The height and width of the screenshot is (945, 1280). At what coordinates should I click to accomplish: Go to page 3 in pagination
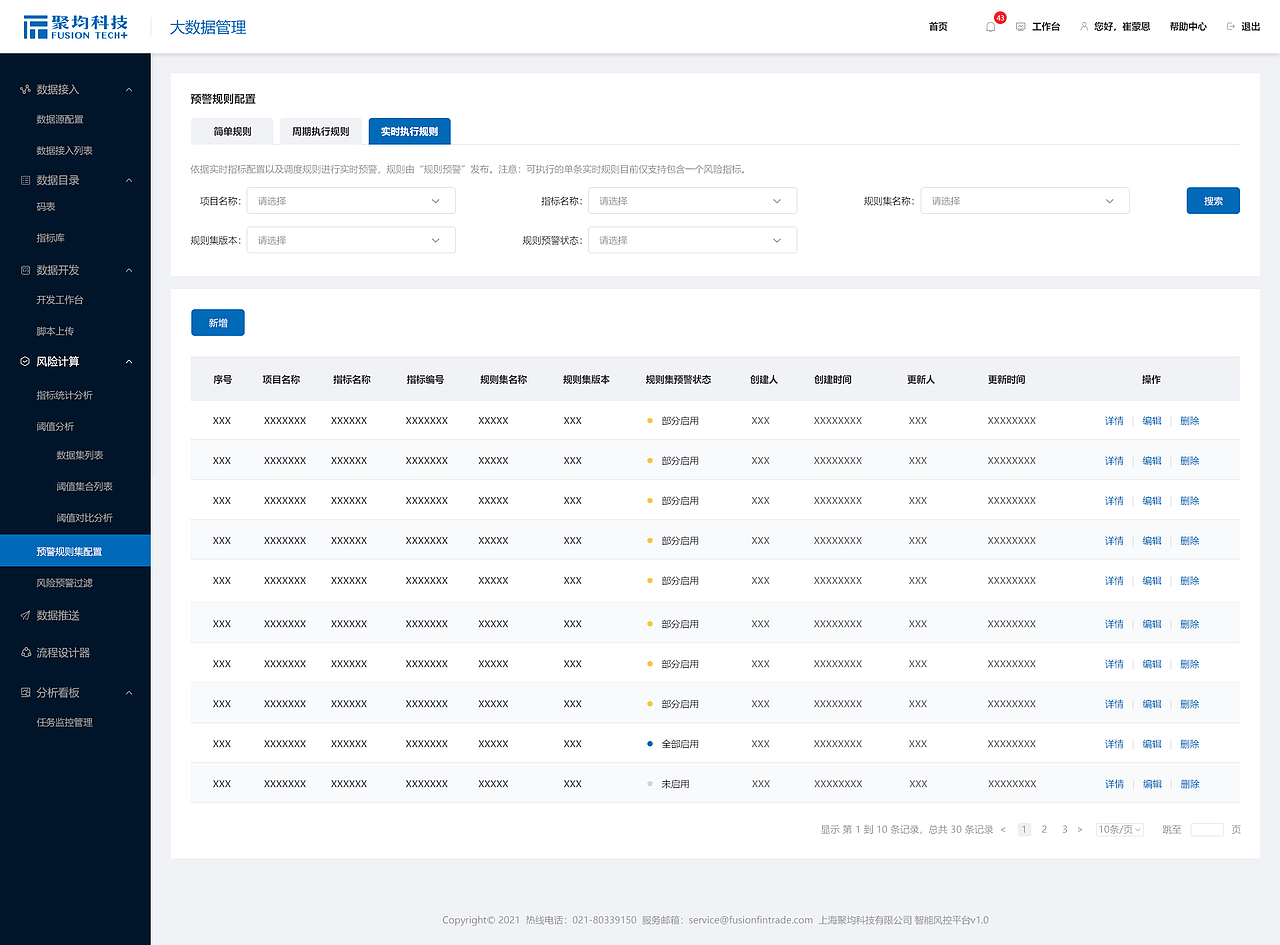tap(1065, 830)
